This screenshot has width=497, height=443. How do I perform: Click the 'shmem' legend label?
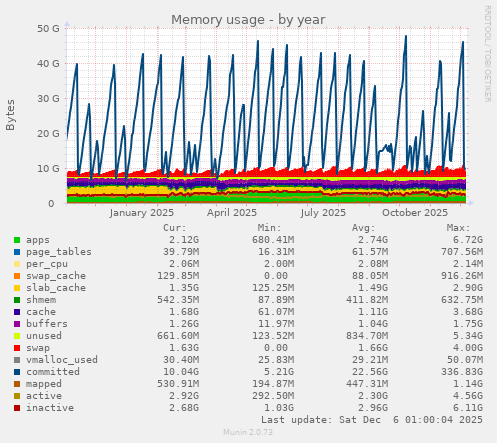(x=41, y=300)
